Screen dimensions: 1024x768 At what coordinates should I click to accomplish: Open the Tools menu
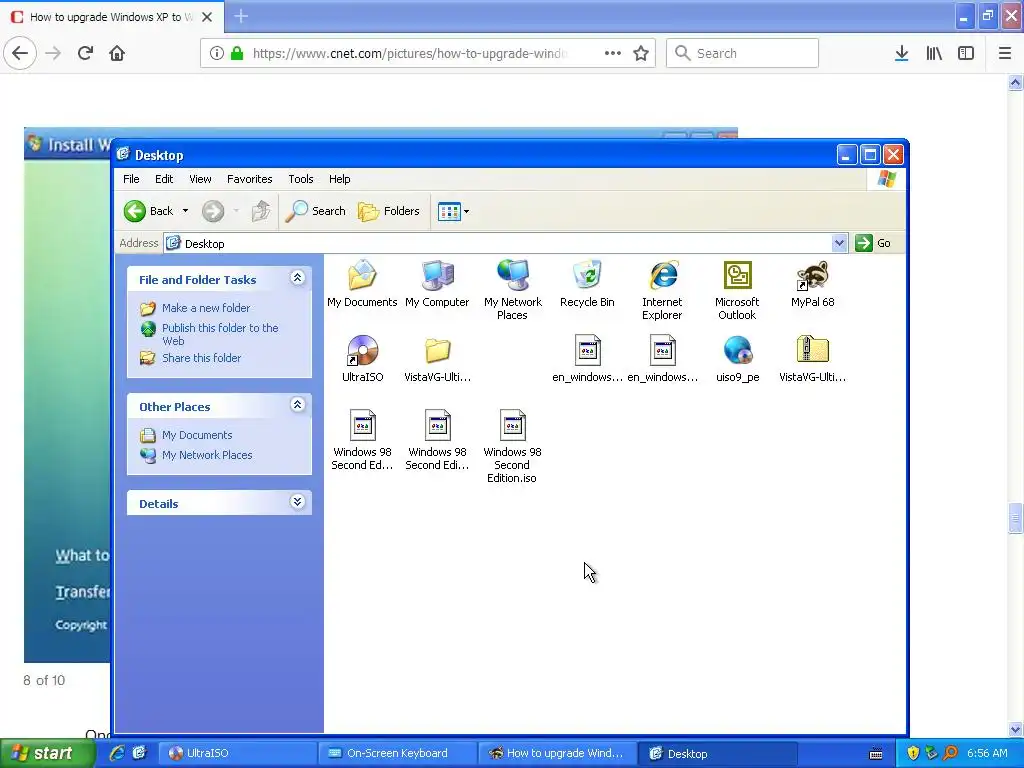(x=300, y=179)
